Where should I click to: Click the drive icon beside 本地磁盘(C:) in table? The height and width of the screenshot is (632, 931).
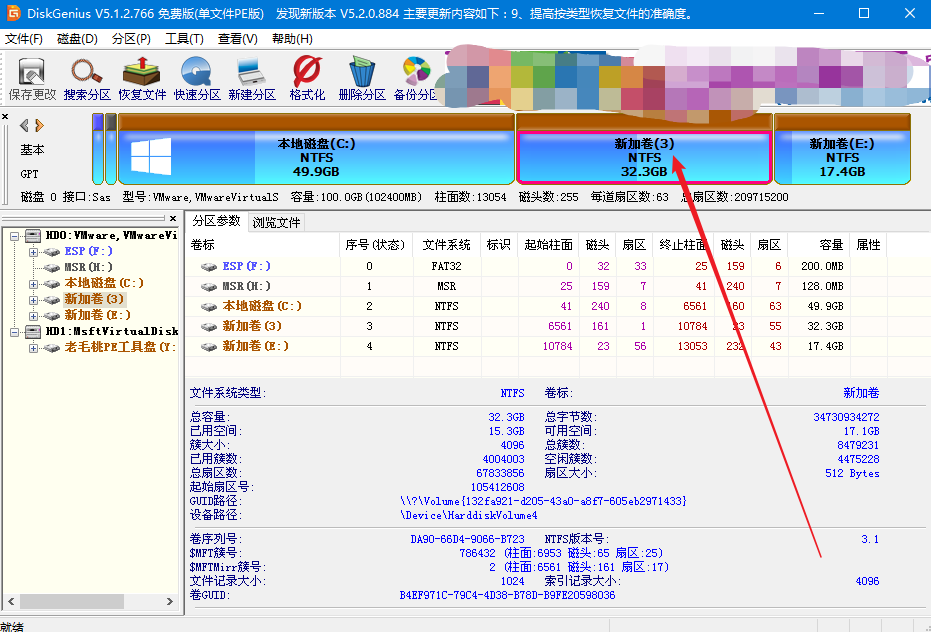209,306
